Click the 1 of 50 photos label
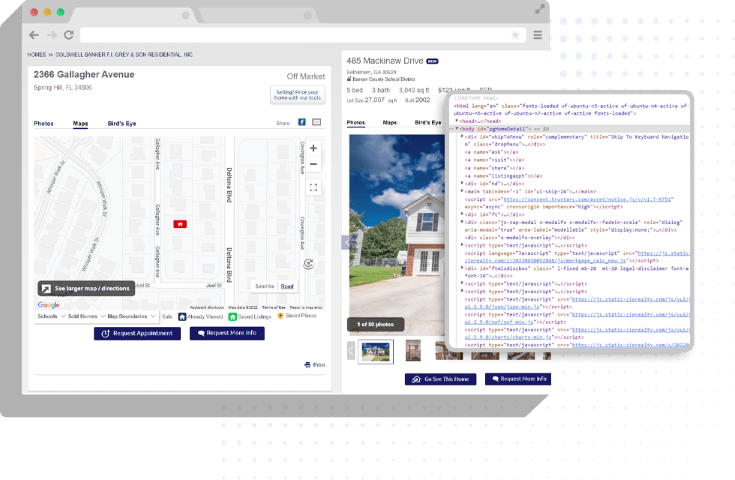 [x=375, y=324]
